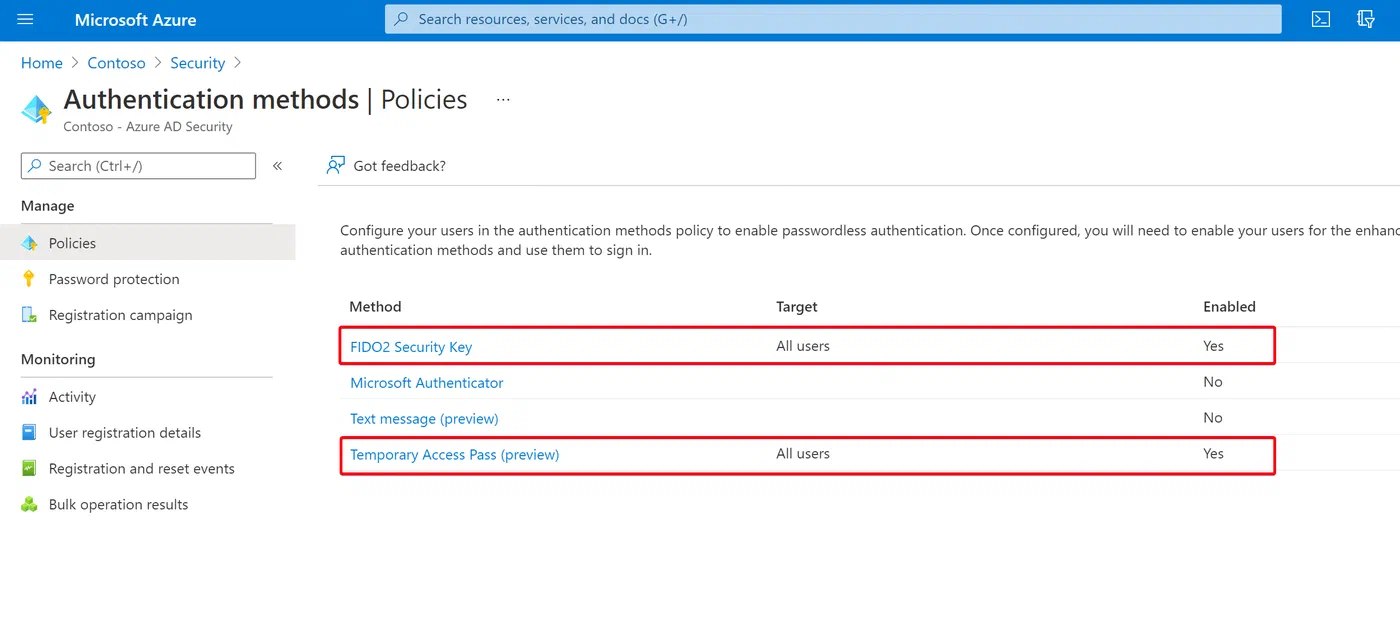The width and height of the screenshot is (1400, 626).
Task: Click No in Microsoft Authenticator row
Action: [1213, 382]
